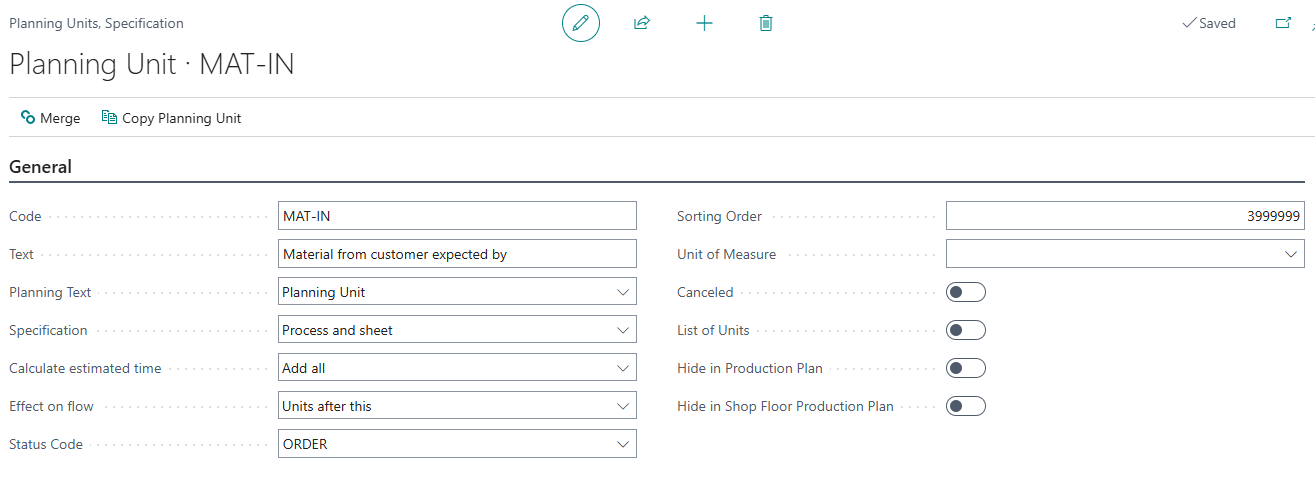Click the Status Code label
1315x478 pixels.
tap(46, 444)
